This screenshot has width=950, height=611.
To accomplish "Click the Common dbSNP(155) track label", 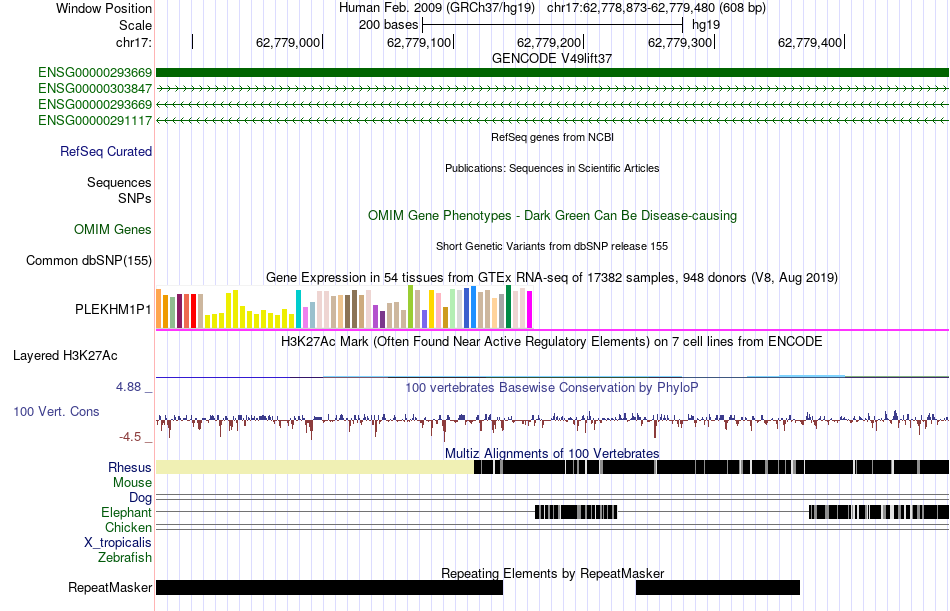I will click(x=89, y=261).
